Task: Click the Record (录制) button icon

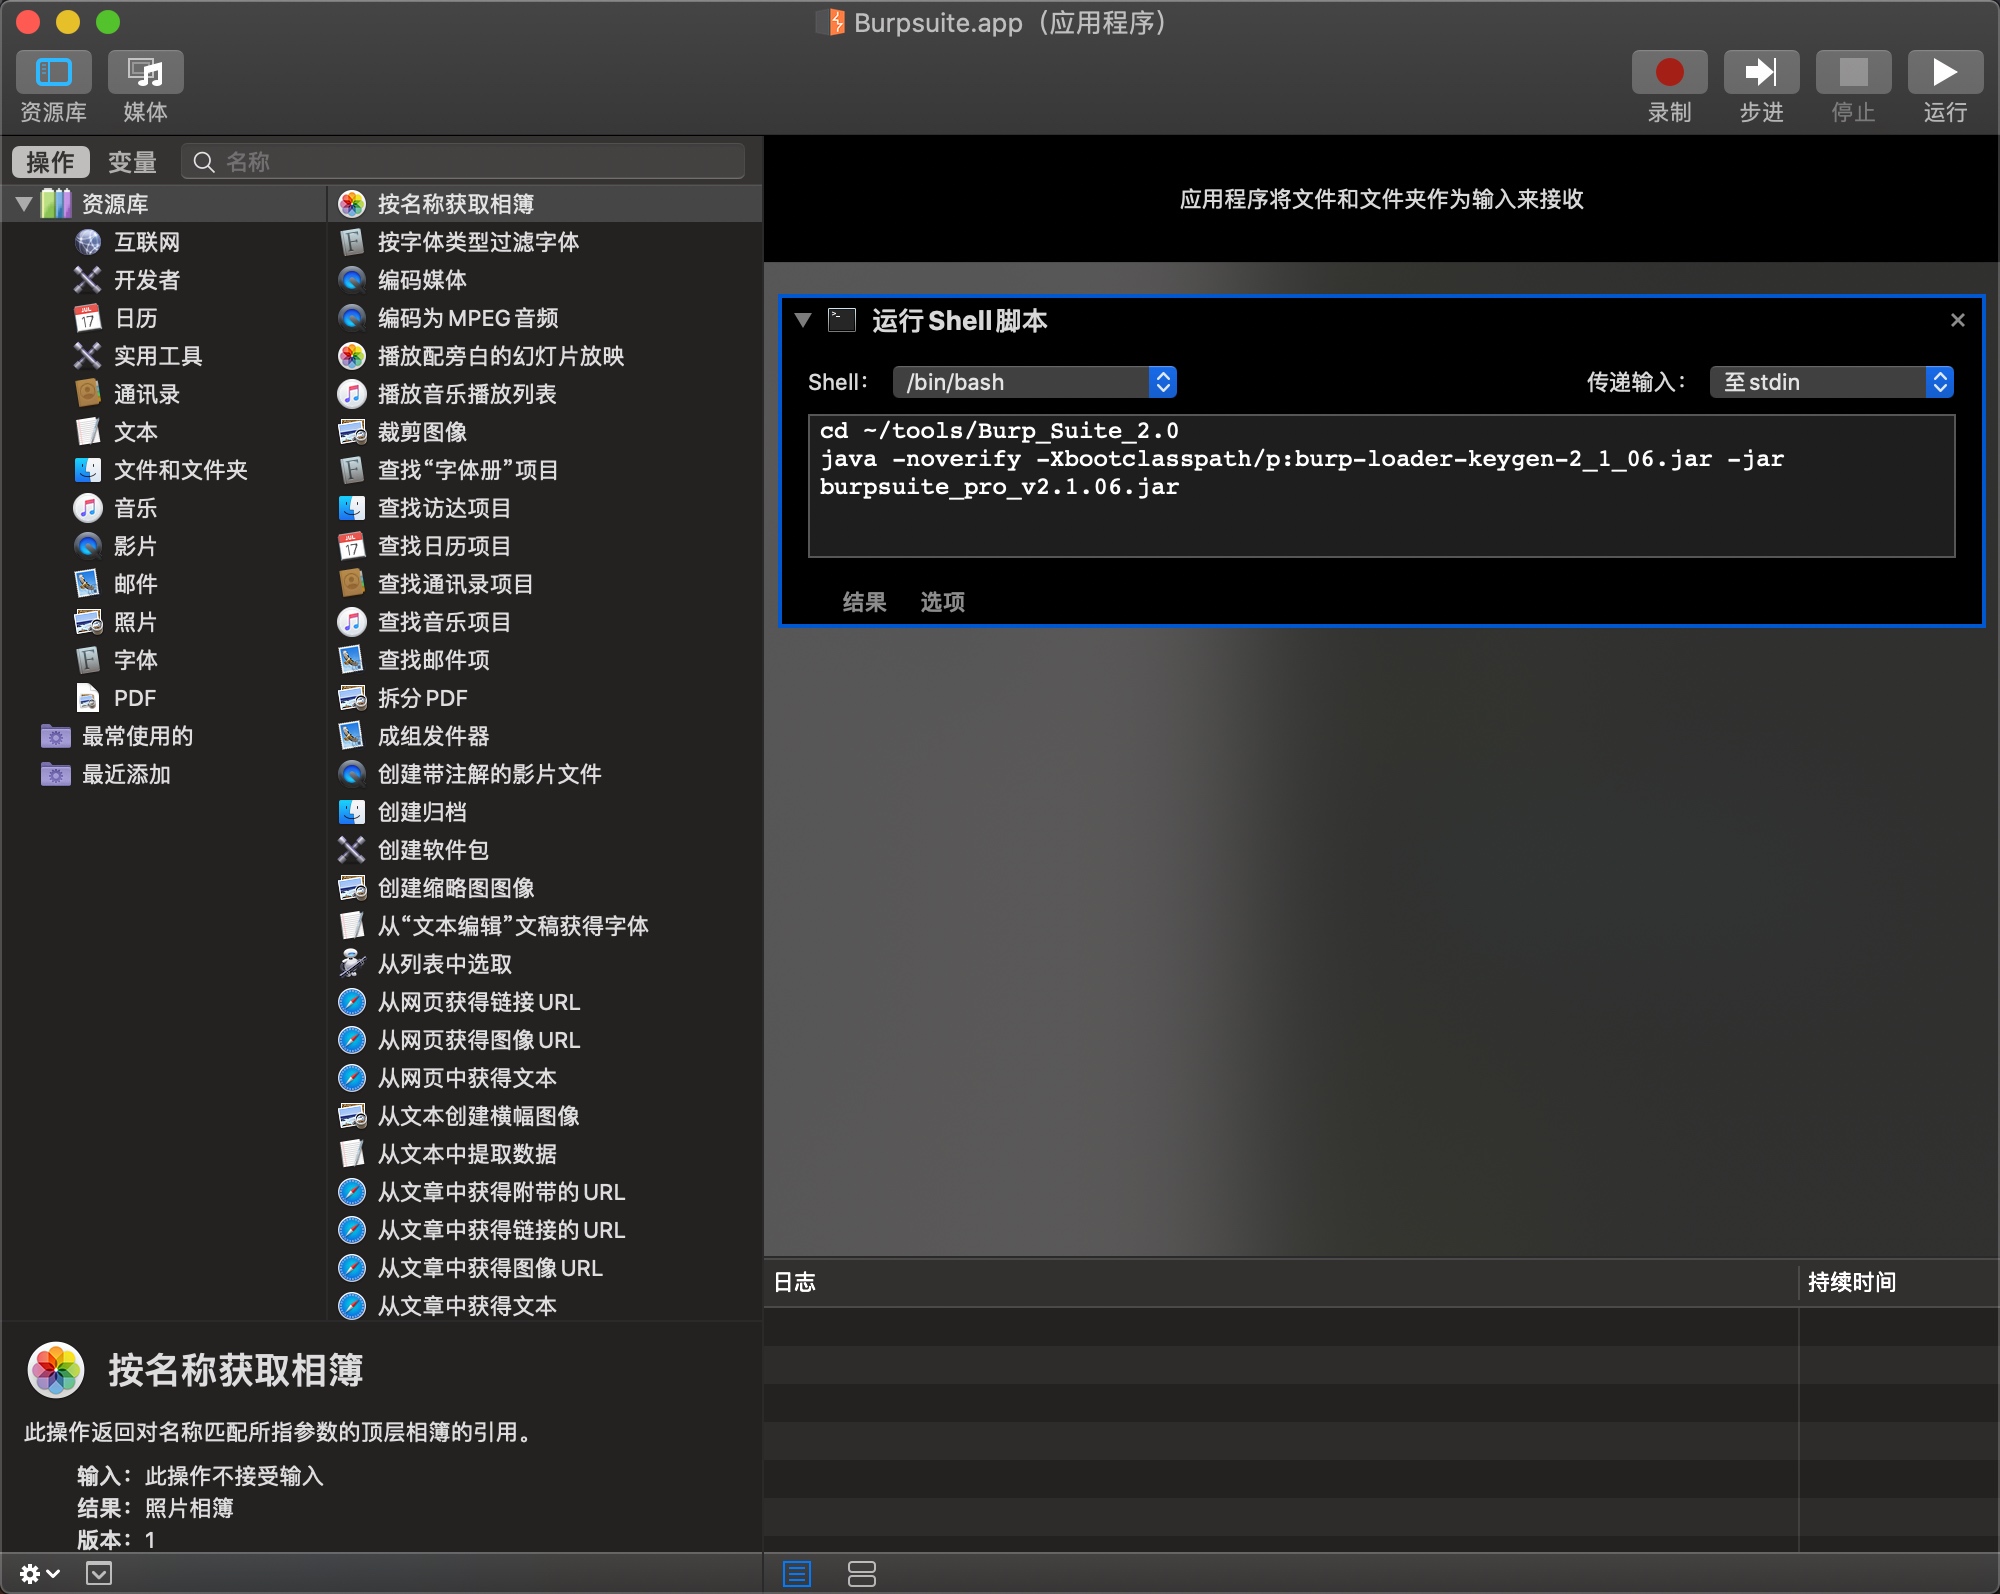Action: point(1669,73)
